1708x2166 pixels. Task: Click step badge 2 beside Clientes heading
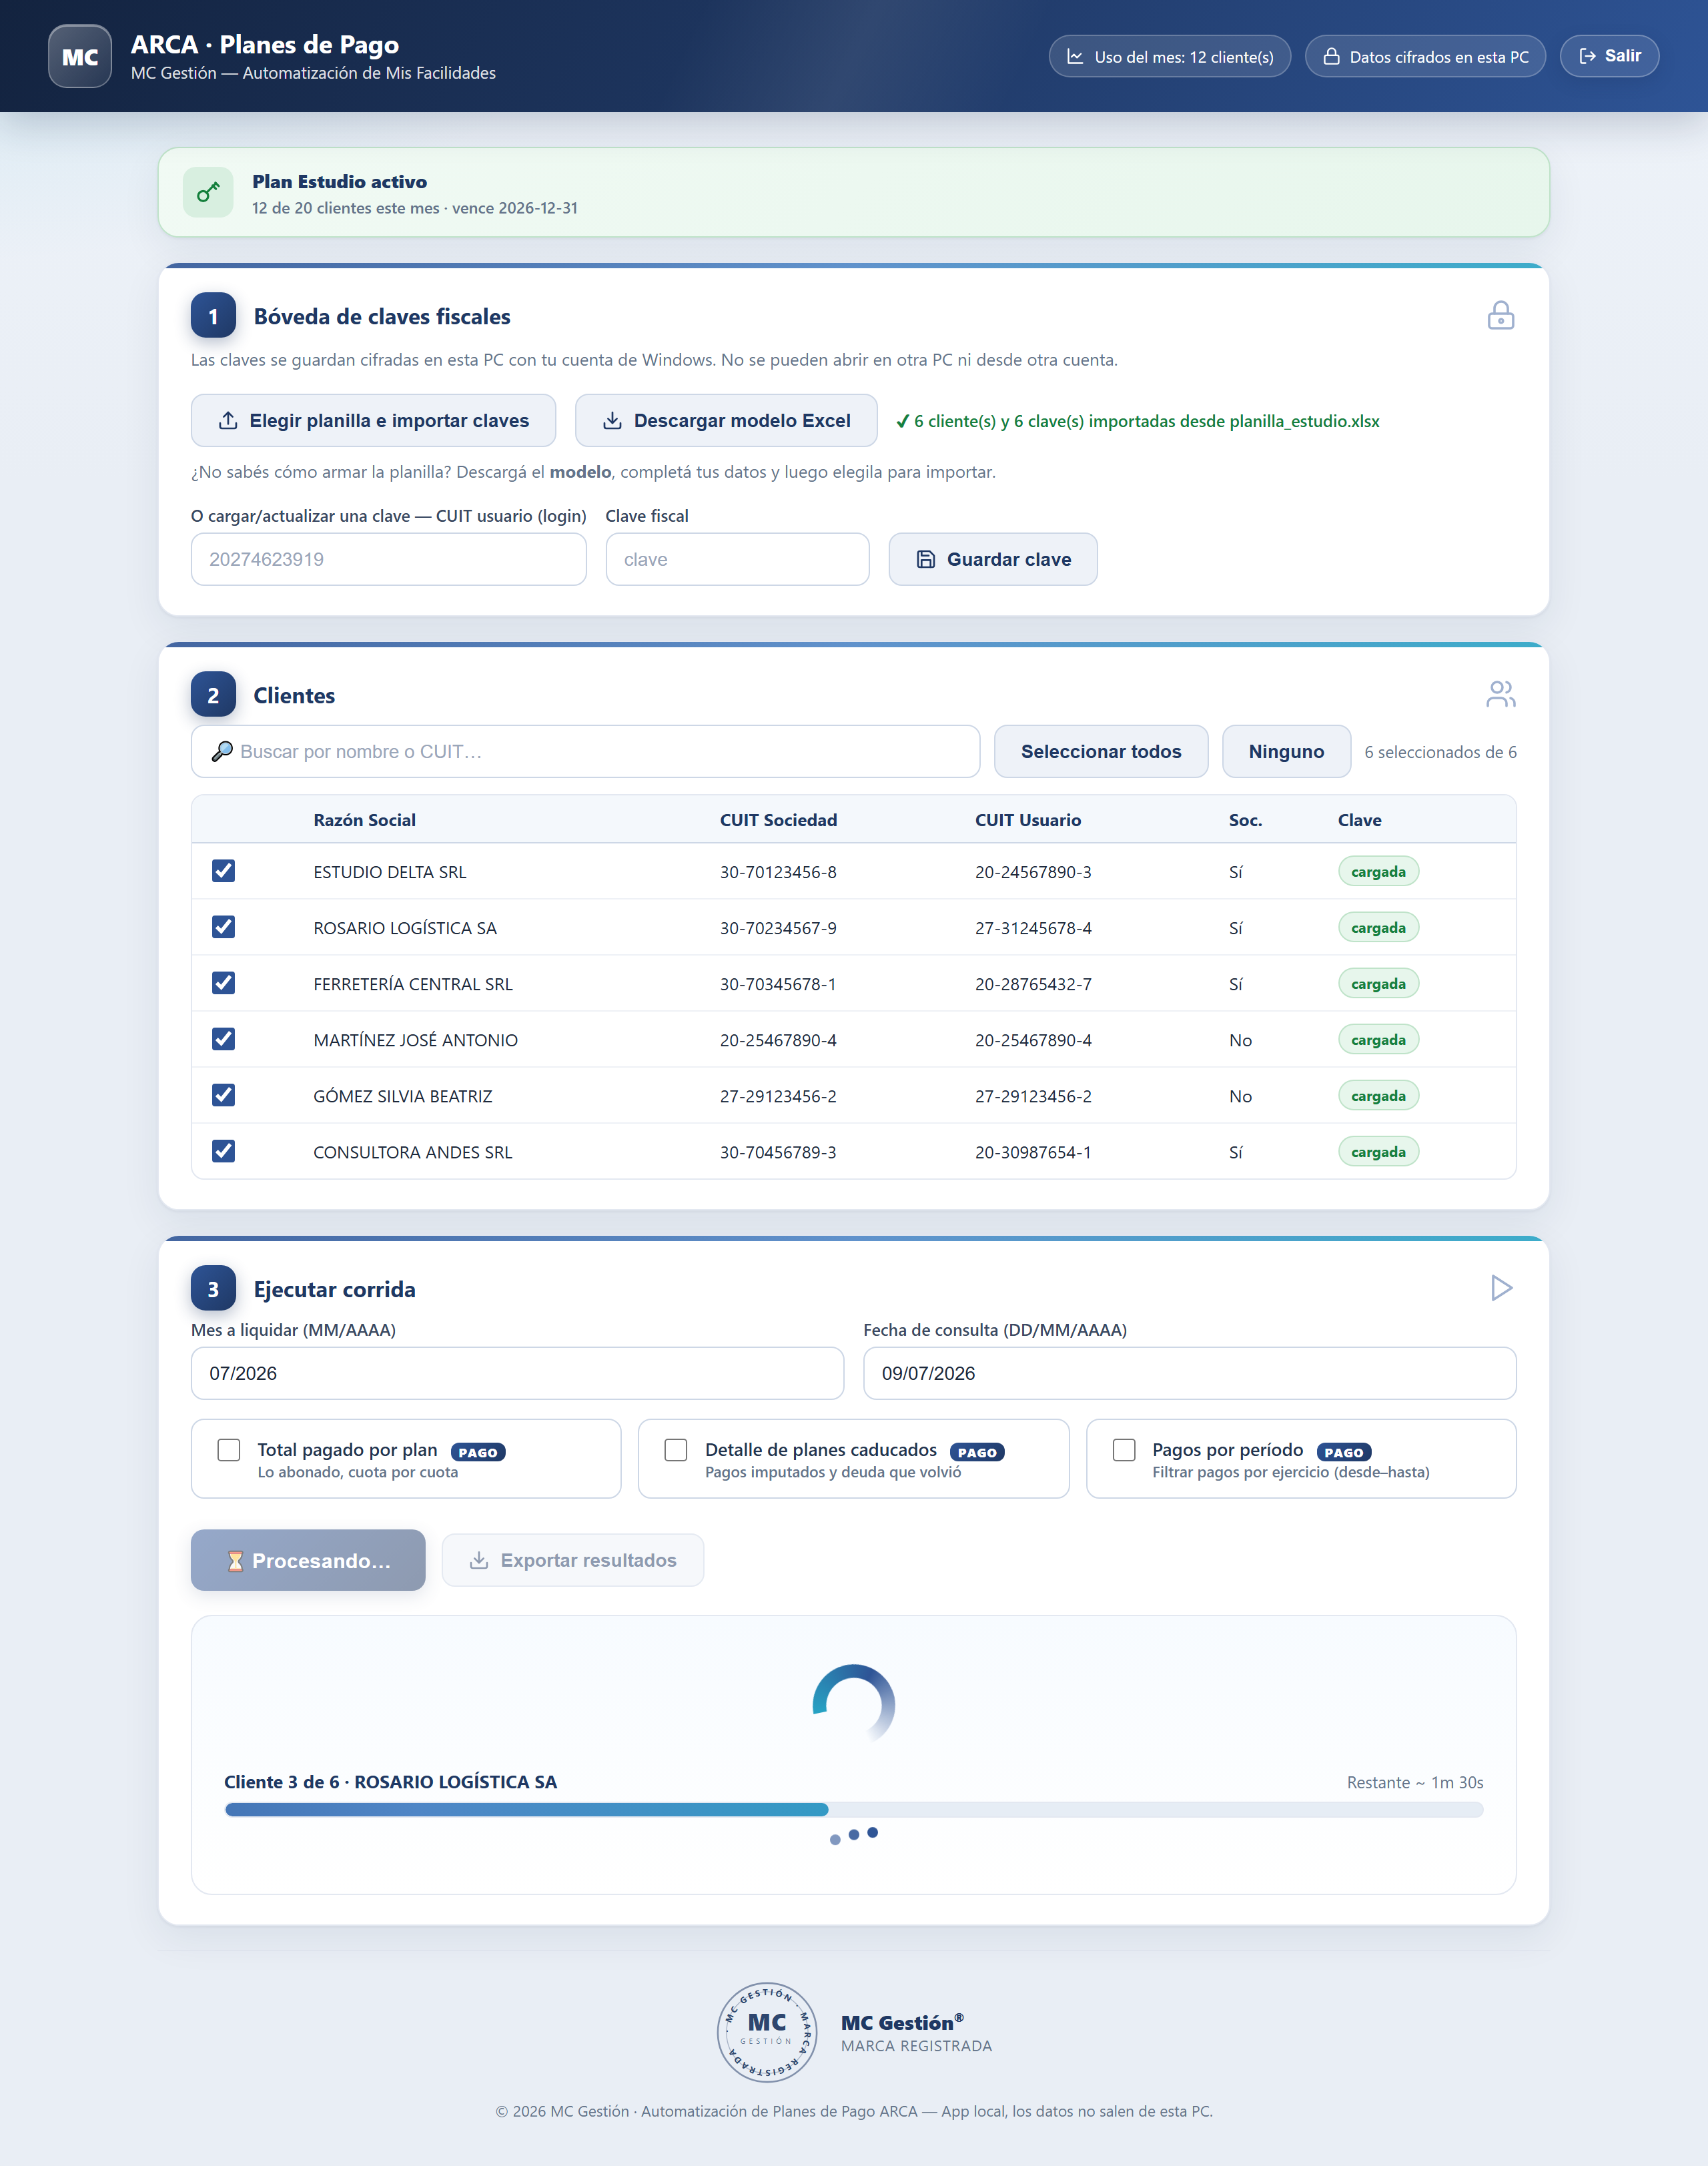click(213, 695)
